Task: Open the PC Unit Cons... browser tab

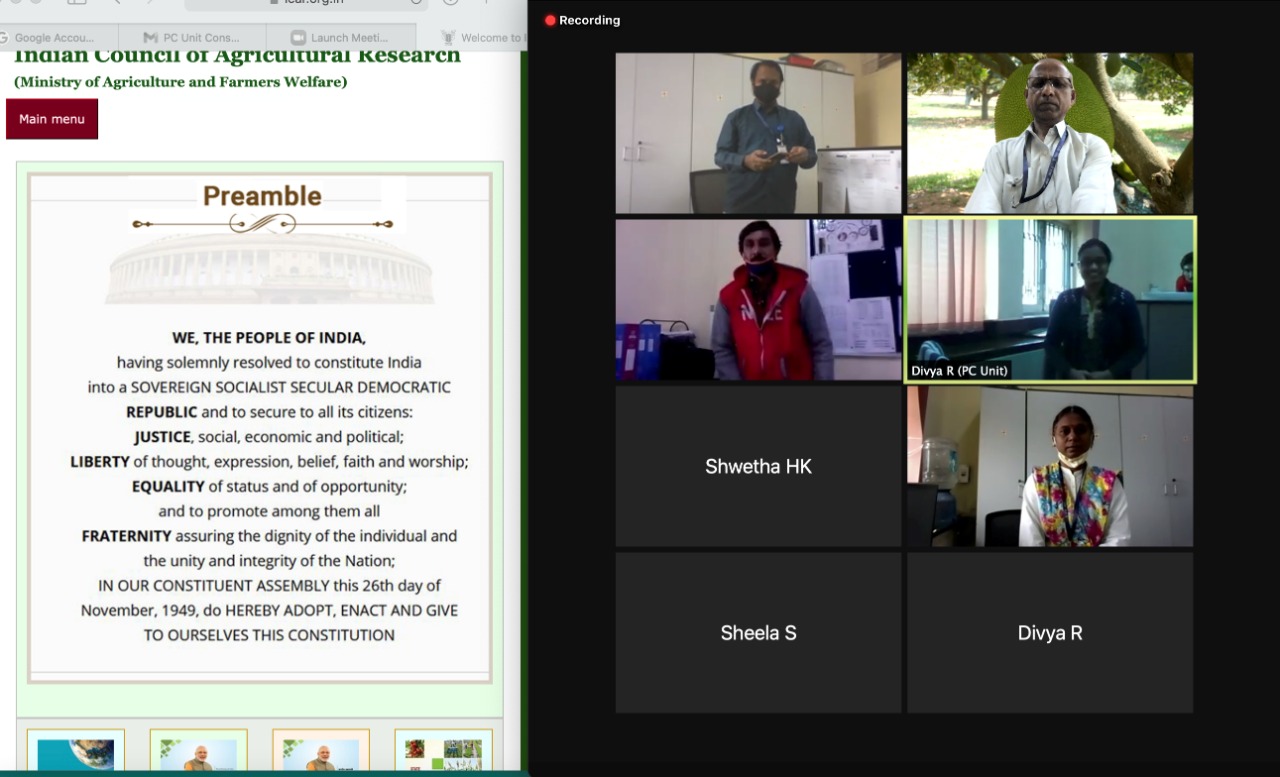Action: (201, 38)
